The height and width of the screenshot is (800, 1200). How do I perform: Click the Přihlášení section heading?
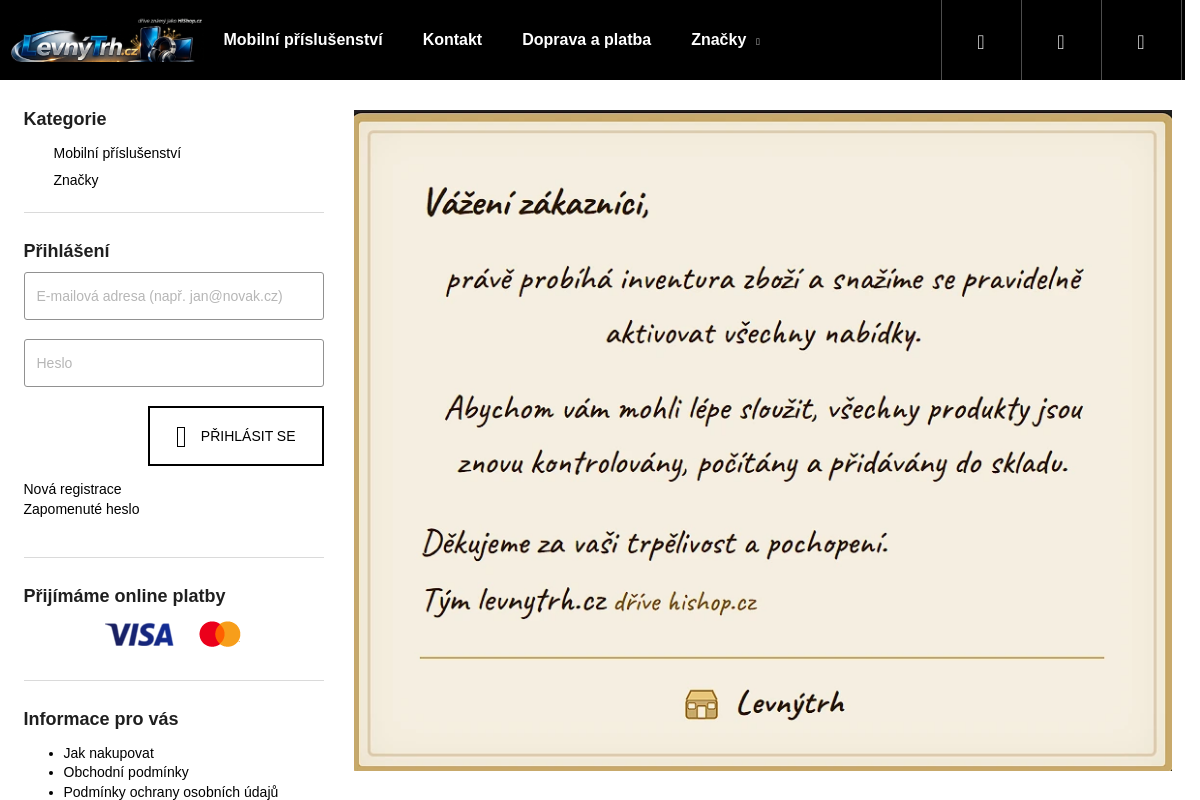pos(67,251)
